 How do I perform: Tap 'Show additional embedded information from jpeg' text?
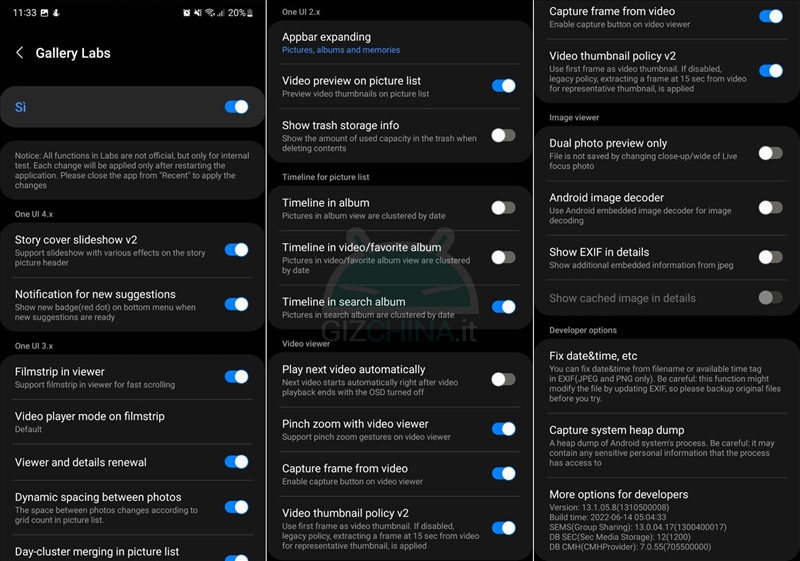coord(641,265)
